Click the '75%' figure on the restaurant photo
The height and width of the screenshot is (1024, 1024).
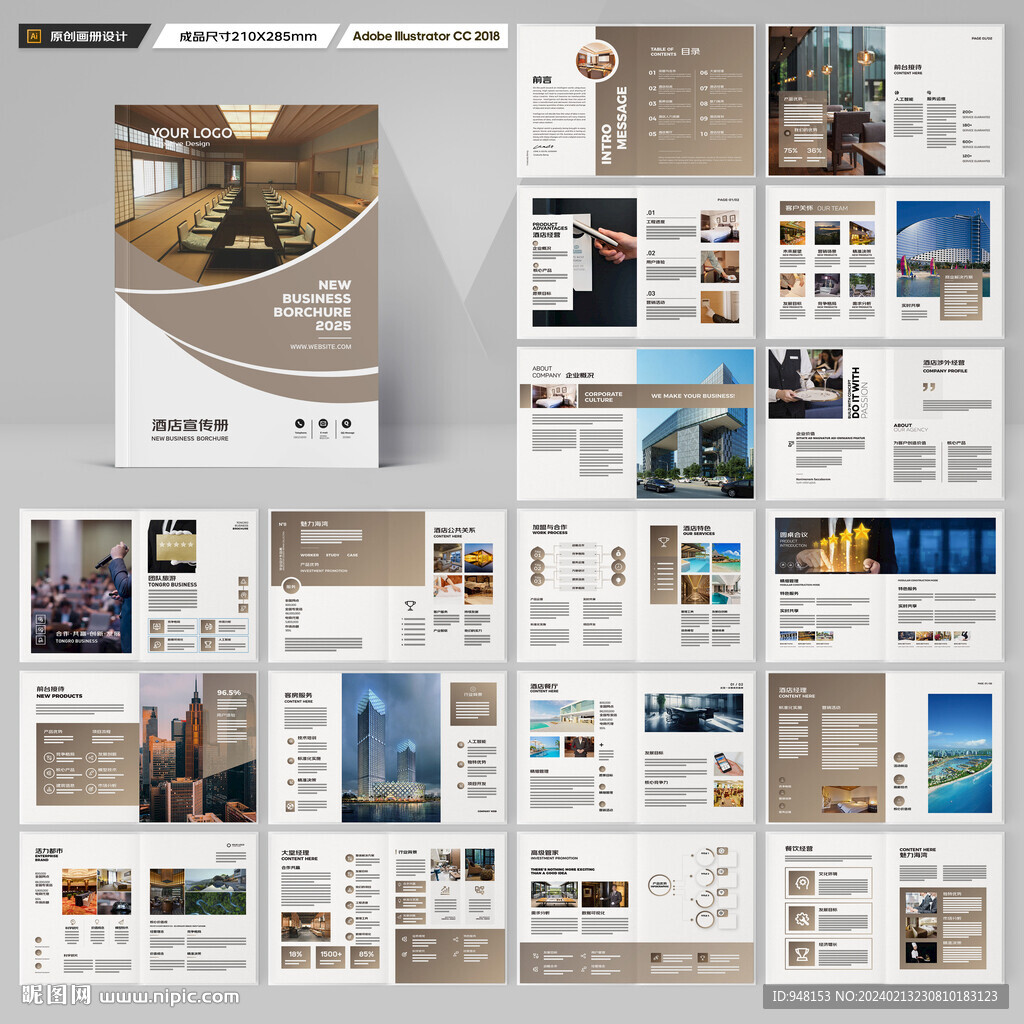tap(790, 150)
